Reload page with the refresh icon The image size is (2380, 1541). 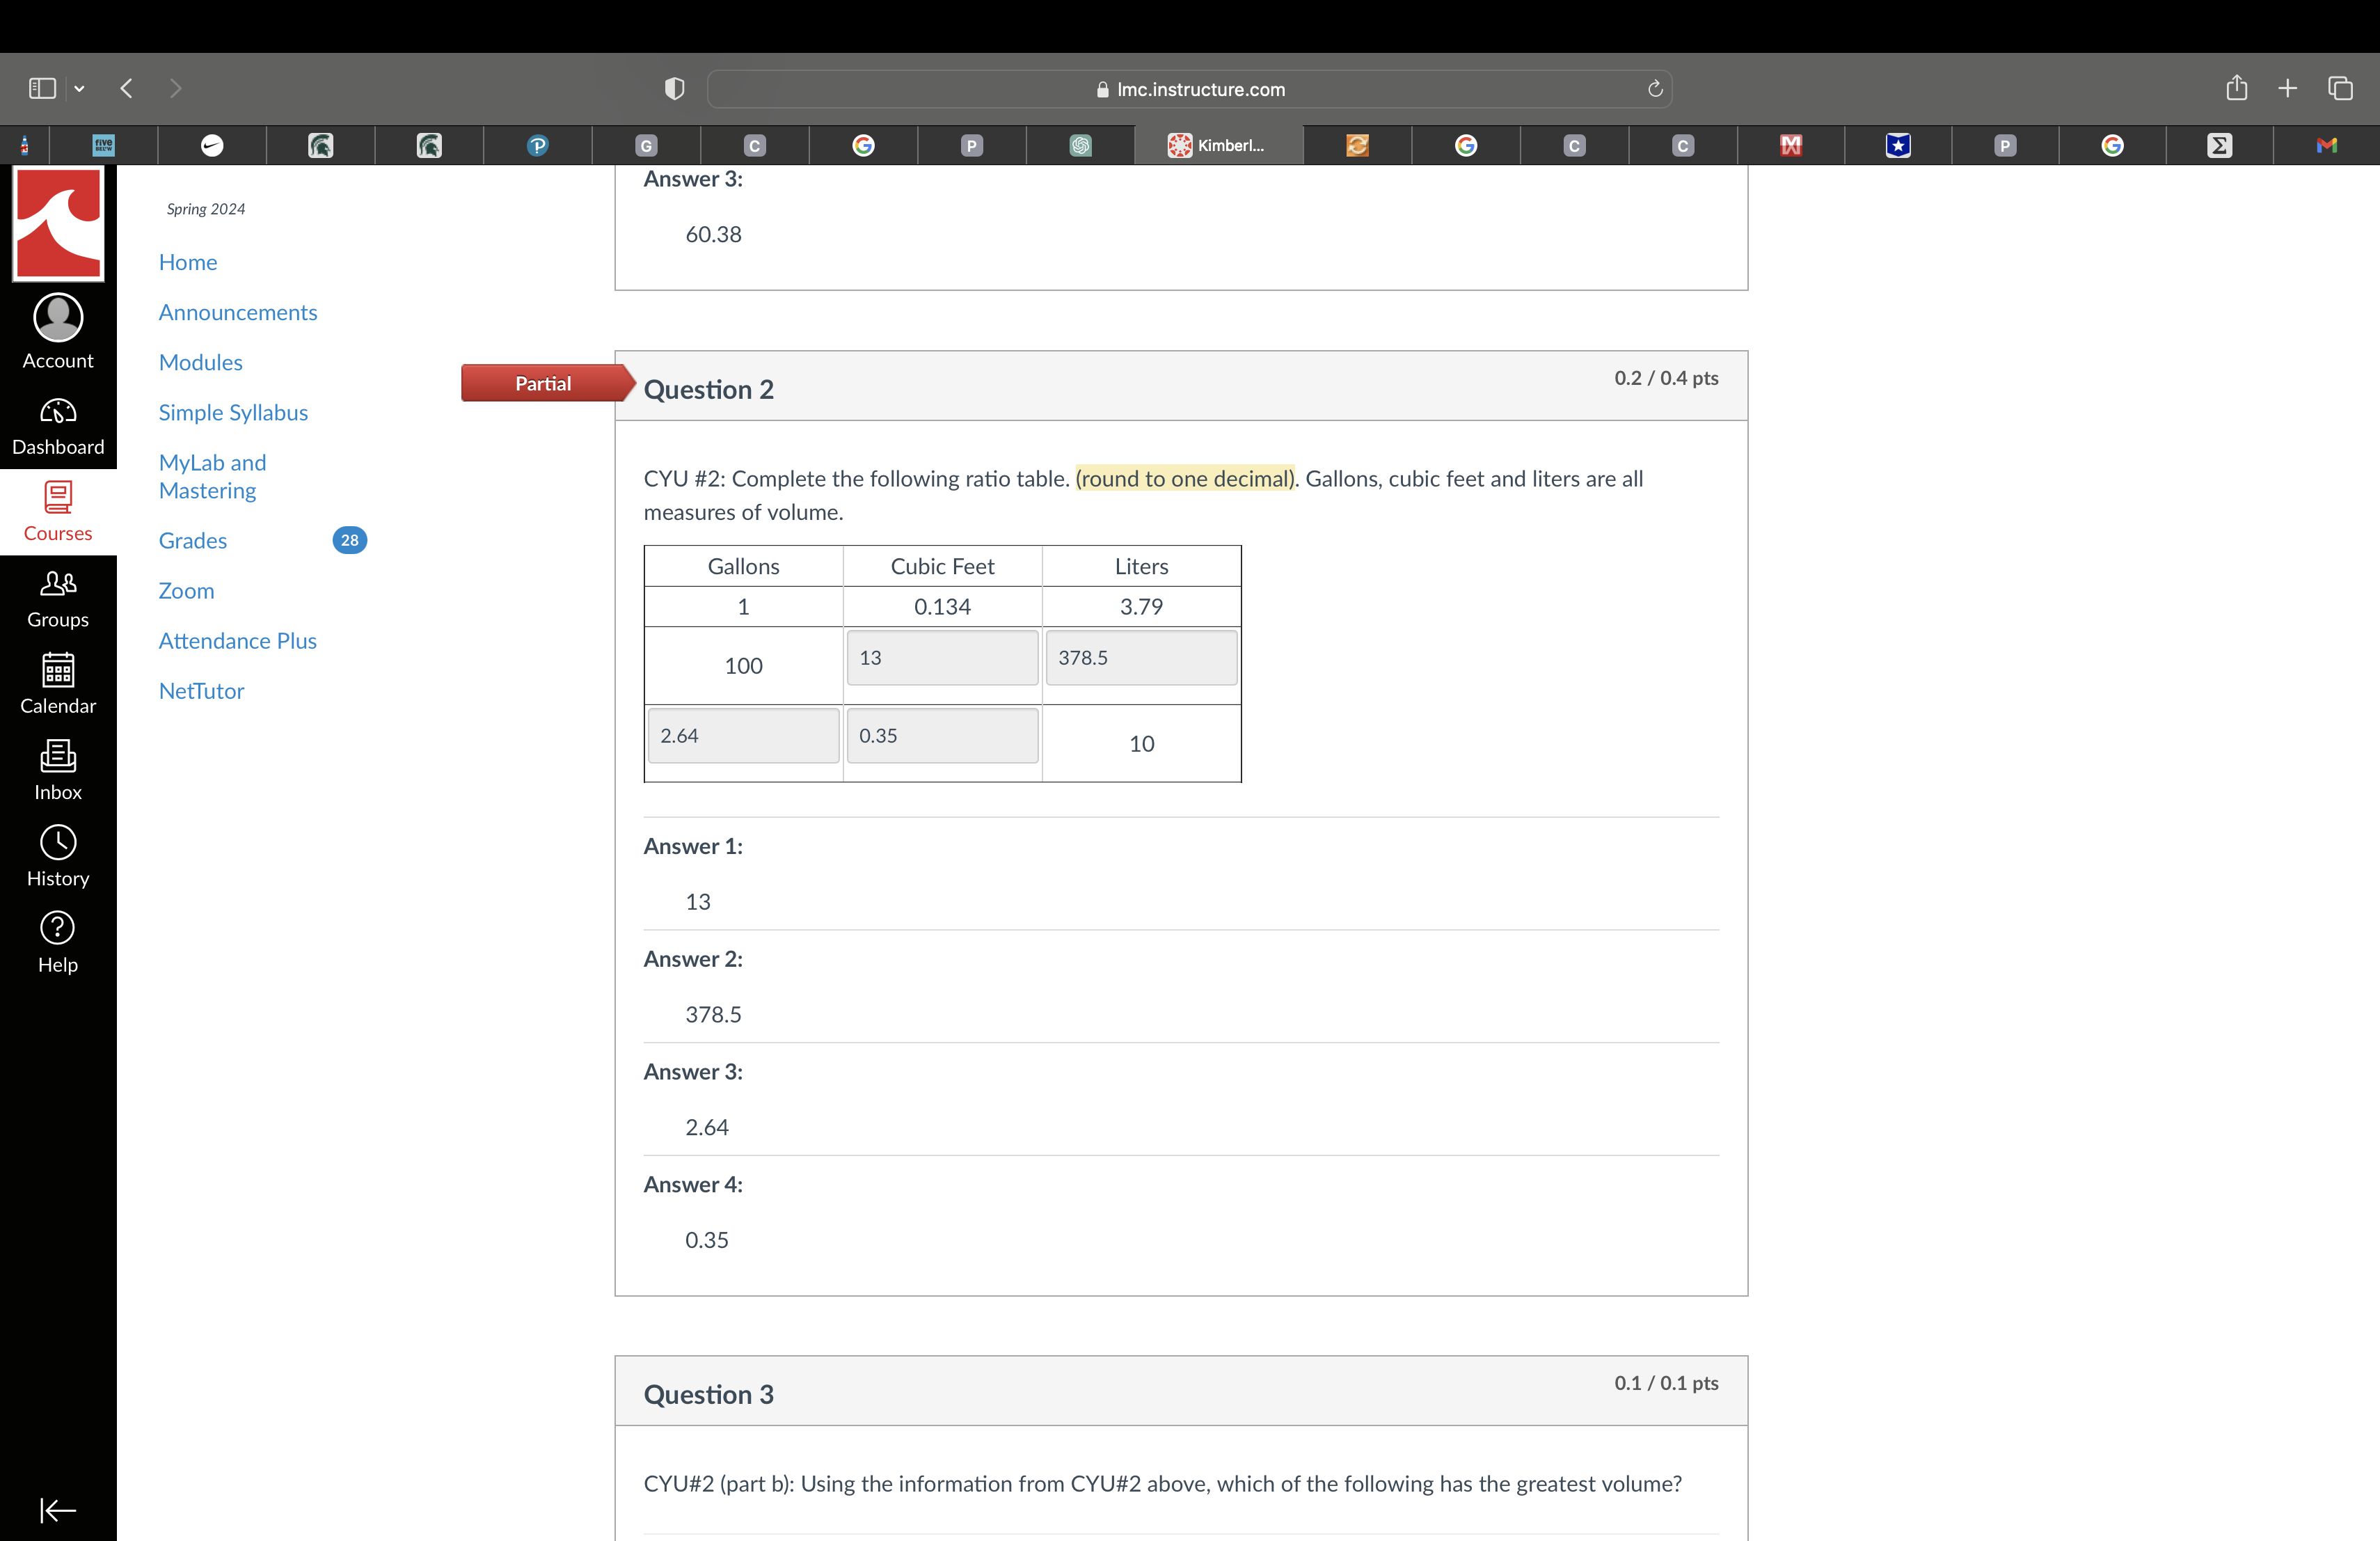[x=1655, y=89]
